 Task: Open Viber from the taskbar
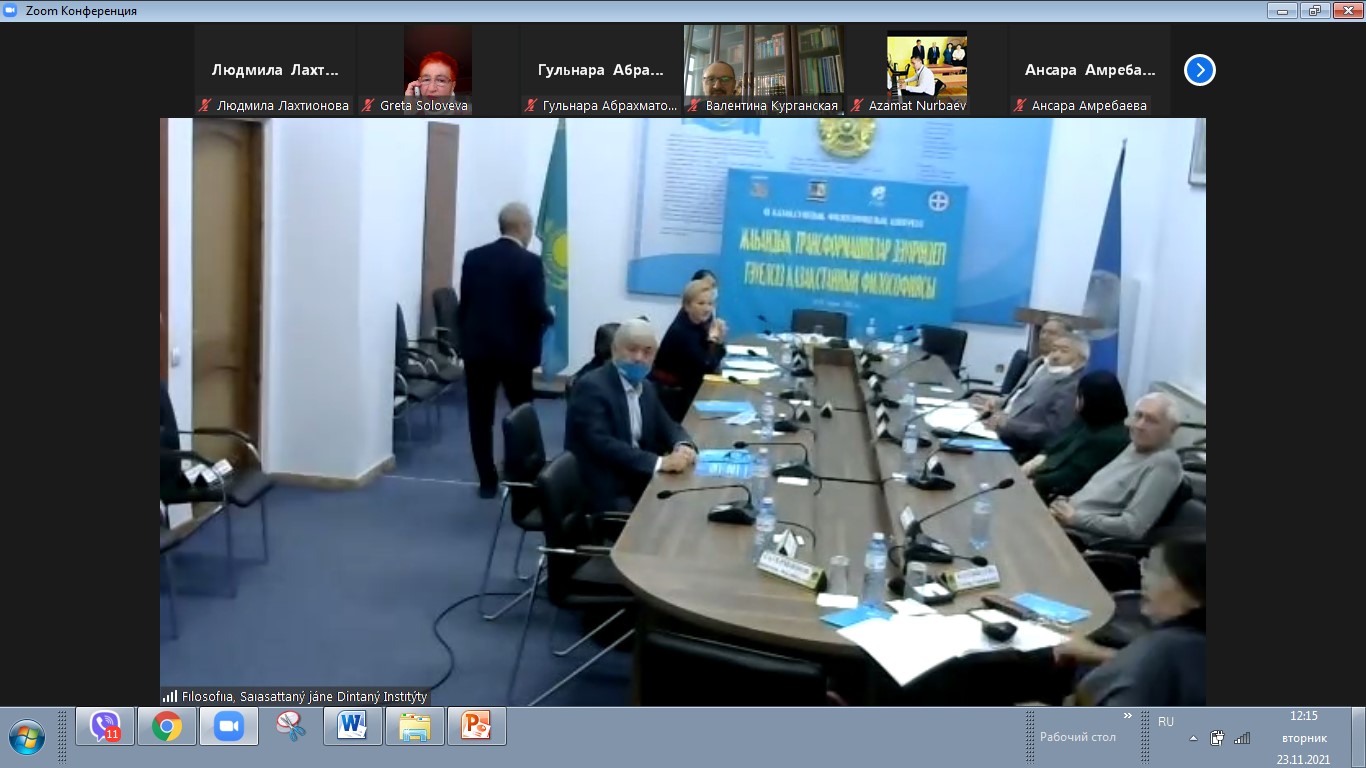[105, 726]
